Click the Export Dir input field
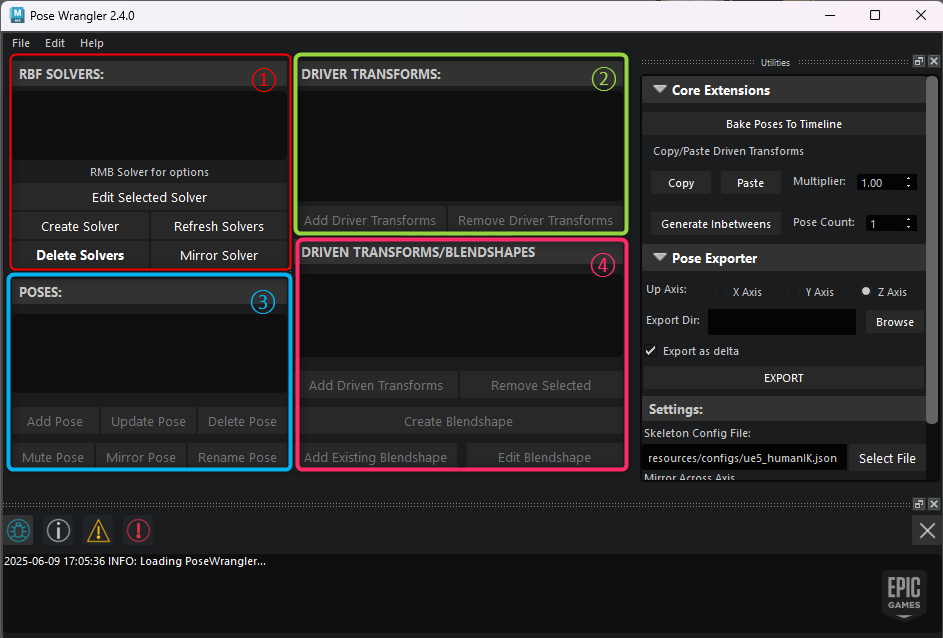 782,322
